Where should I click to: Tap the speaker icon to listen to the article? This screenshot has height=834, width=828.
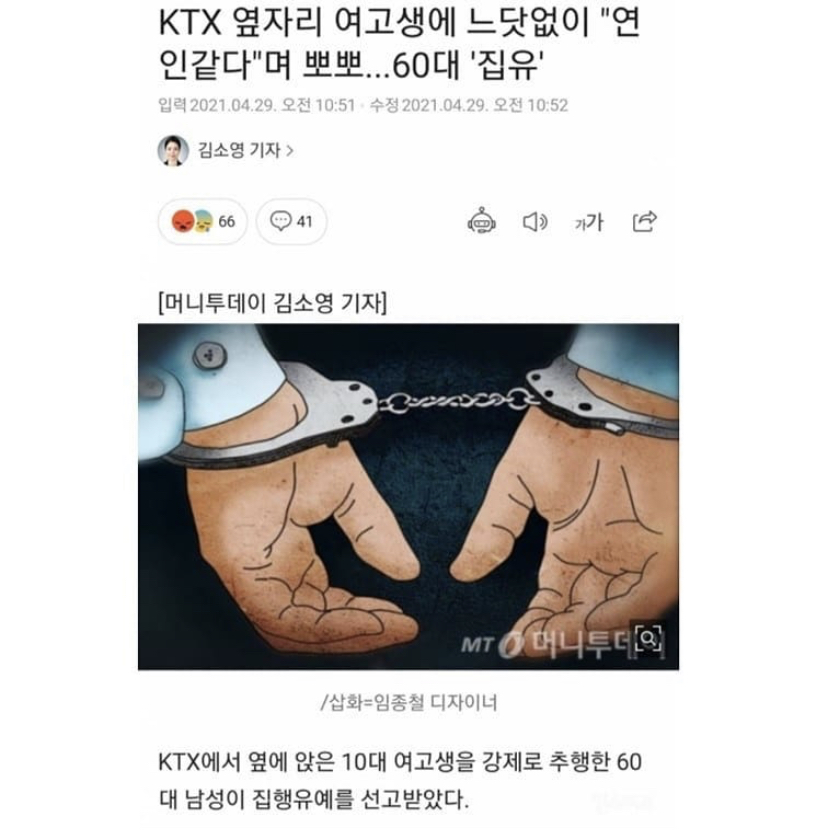pos(535,221)
